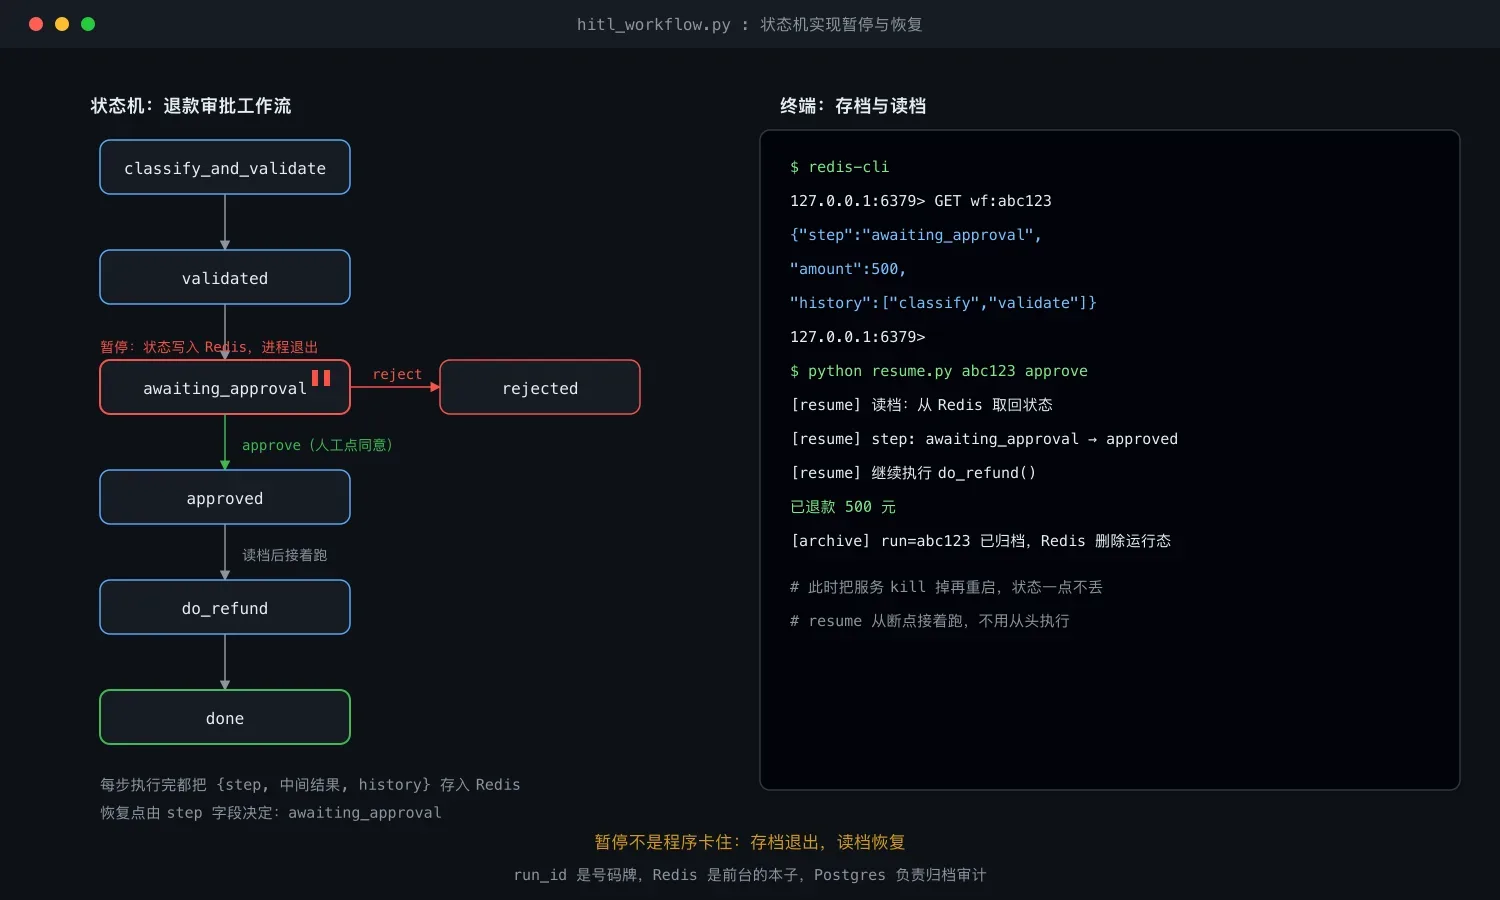Click the awaiting_approval state node
Viewport: 1500px width, 900px height.
[225, 387]
